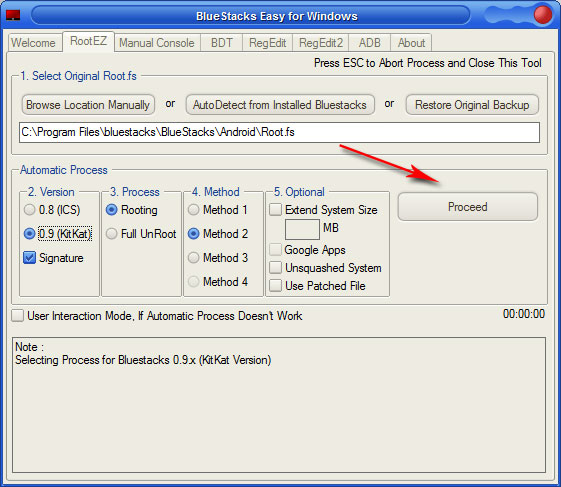Screen dimensions: 561x487
Task: Open the BDT tab
Action: [221, 43]
